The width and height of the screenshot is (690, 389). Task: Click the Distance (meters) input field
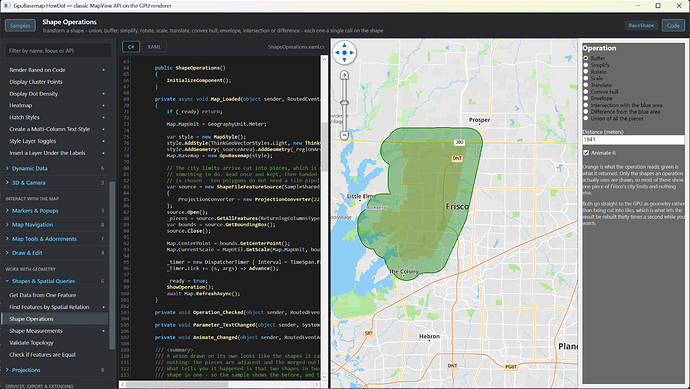point(633,139)
